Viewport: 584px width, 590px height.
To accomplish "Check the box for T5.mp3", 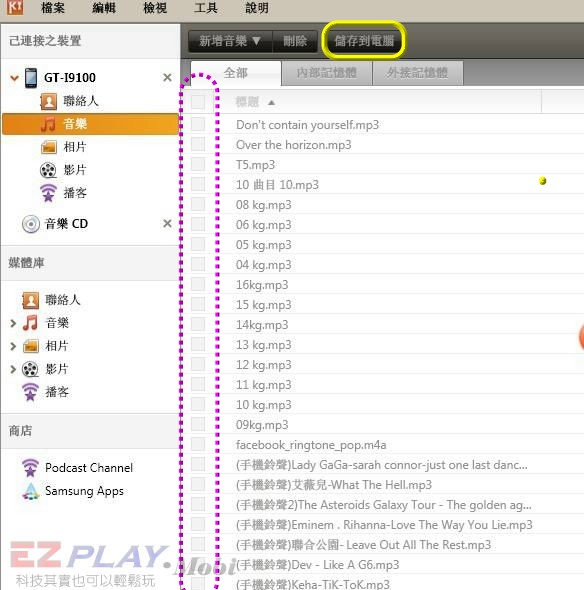I will [x=198, y=164].
